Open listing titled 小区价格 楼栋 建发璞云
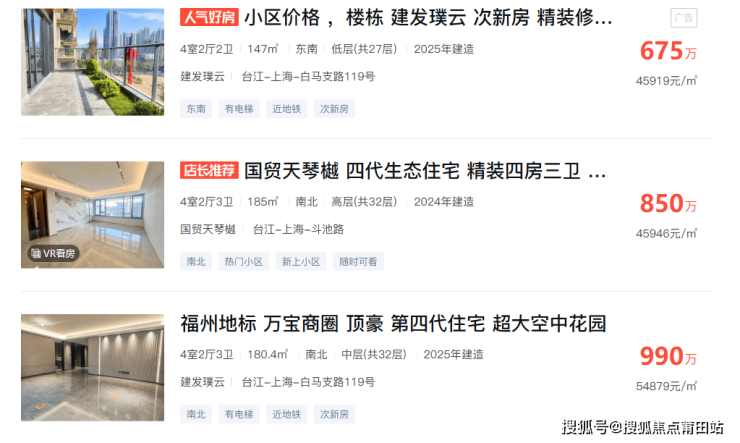 coord(428,18)
